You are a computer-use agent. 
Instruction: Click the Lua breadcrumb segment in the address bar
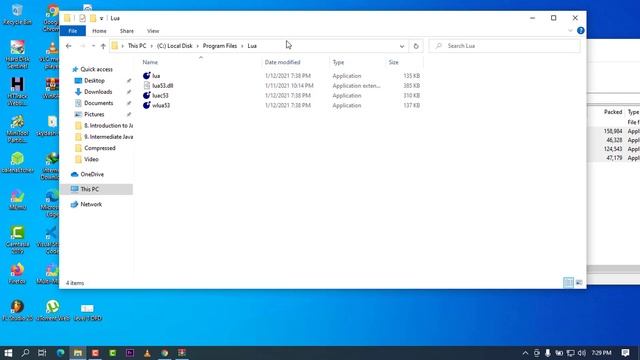coord(252,46)
